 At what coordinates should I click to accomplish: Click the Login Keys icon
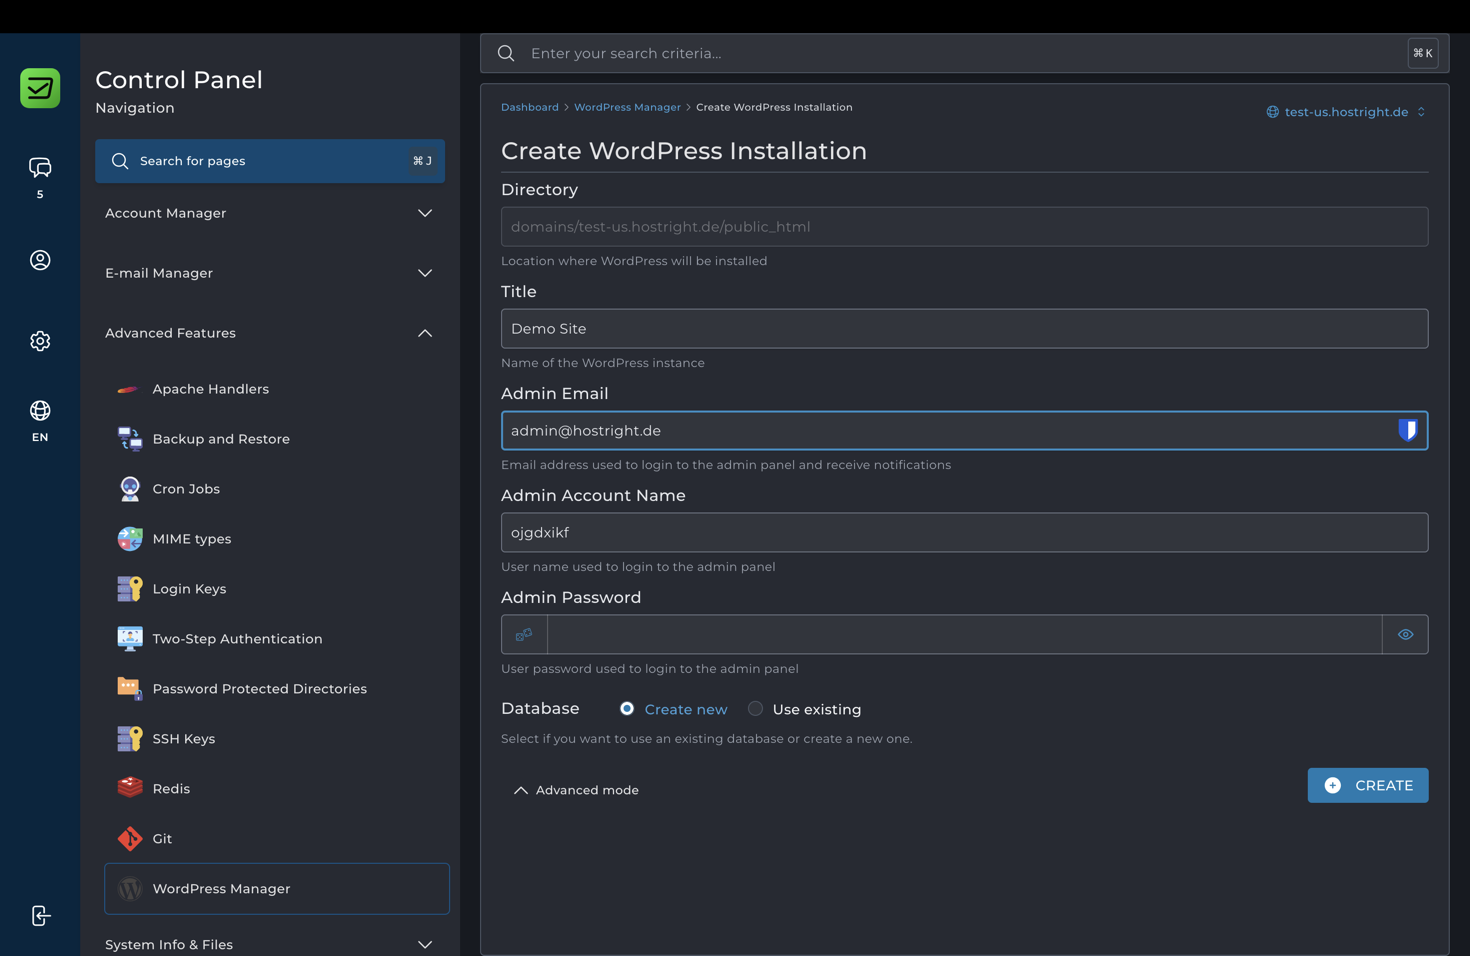(x=129, y=589)
